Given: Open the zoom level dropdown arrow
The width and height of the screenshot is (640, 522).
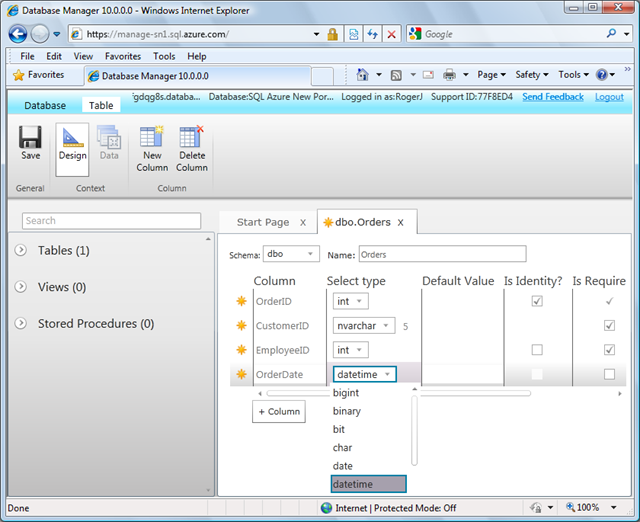Looking at the screenshot, I should pyautogui.click(x=613, y=508).
